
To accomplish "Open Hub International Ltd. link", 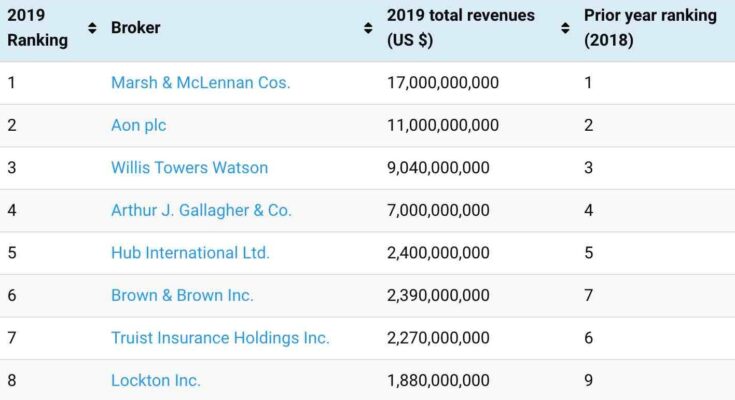I will coord(190,253).
